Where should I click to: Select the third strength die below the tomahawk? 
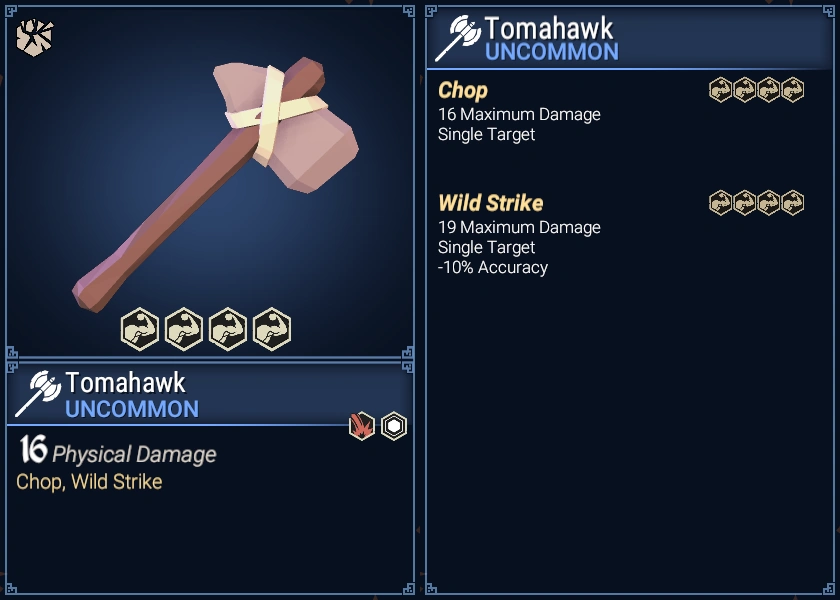[x=228, y=329]
